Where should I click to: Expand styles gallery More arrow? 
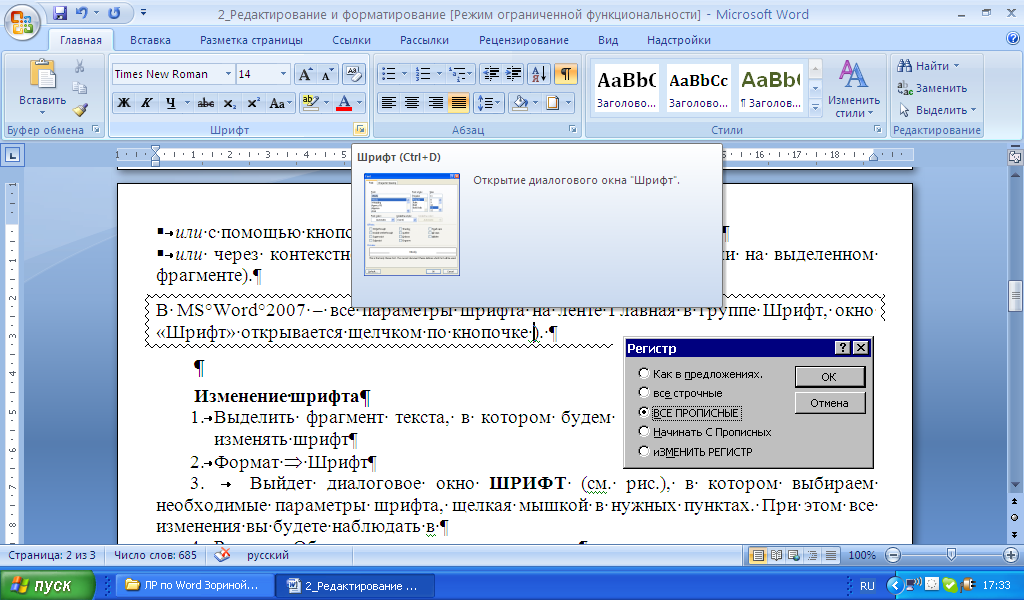point(815,109)
